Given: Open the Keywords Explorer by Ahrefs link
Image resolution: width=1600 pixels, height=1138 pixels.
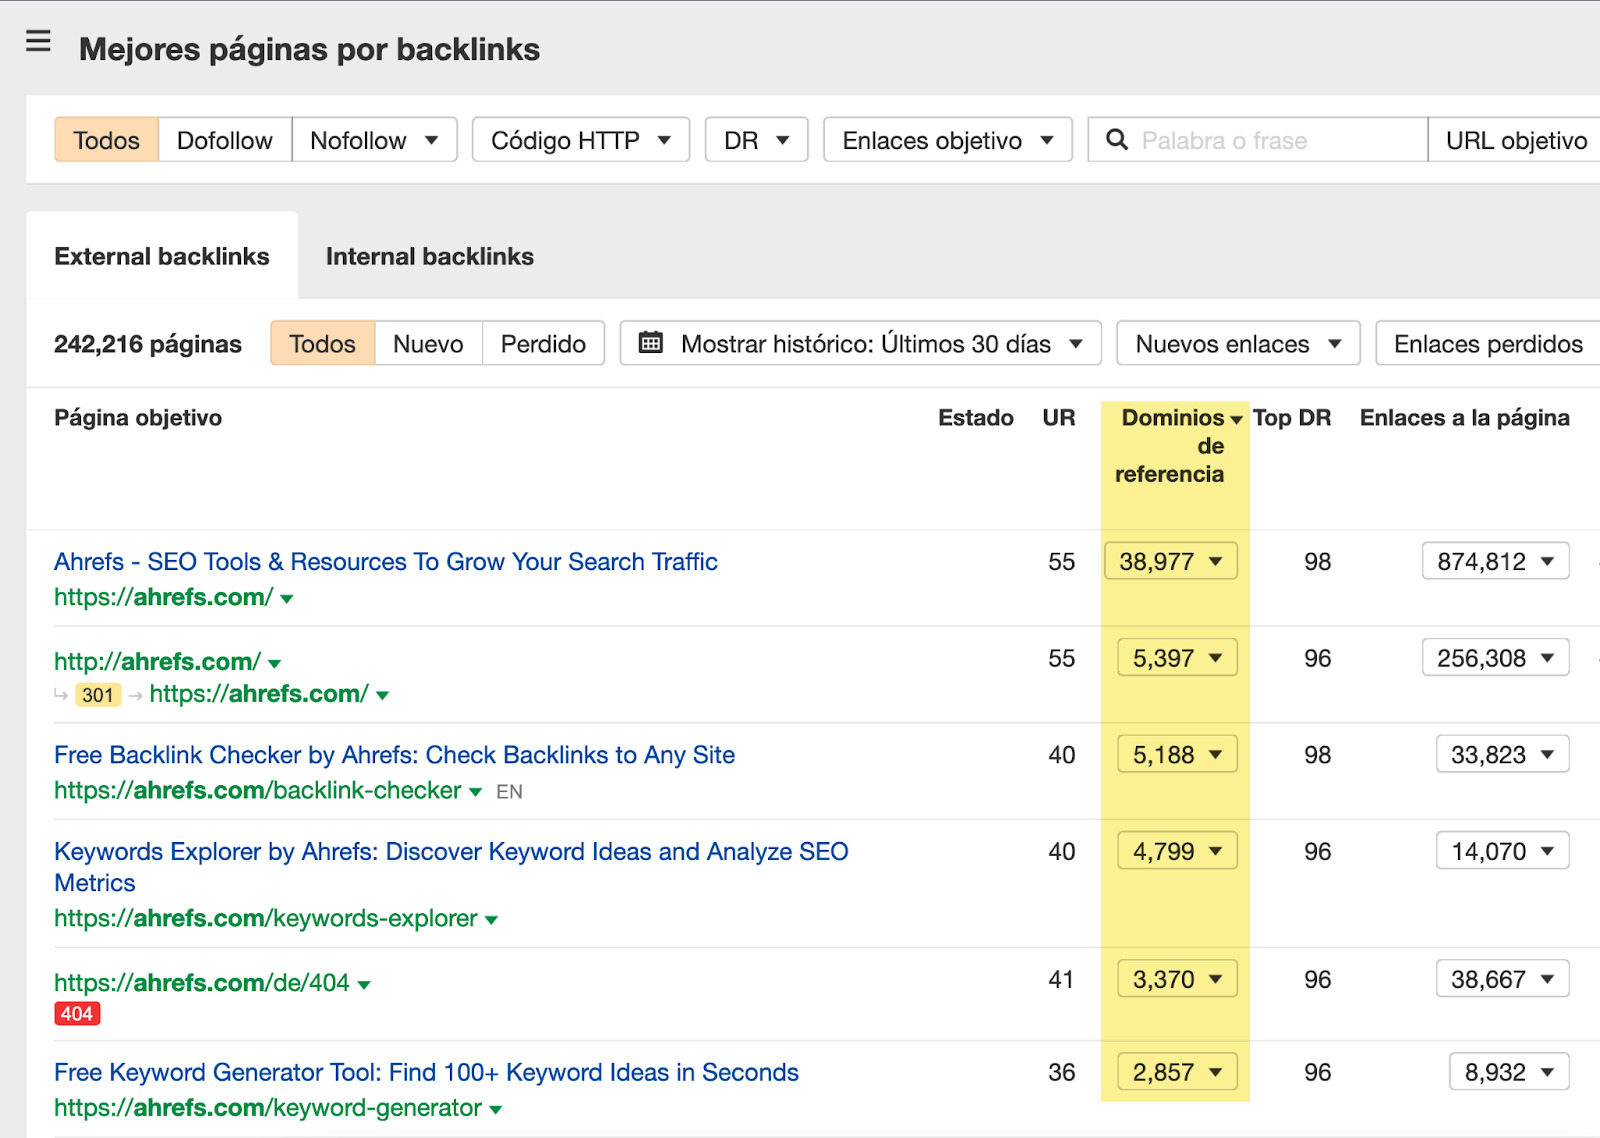Looking at the screenshot, I should [450, 852].
